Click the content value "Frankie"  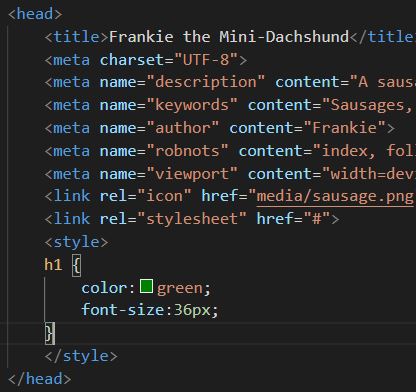[345, 128]
